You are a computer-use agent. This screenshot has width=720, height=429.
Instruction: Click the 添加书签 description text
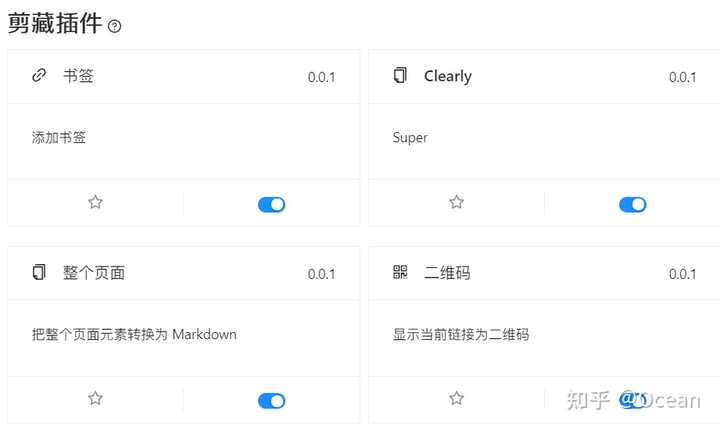[x=59, y=138]
